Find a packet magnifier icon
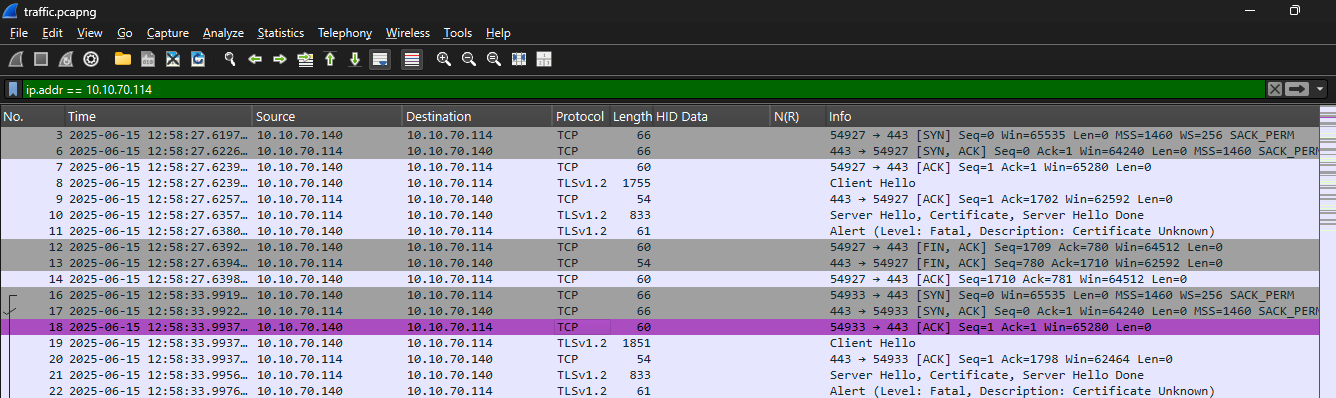This screenshot has width=1336, height=398. 230,60
